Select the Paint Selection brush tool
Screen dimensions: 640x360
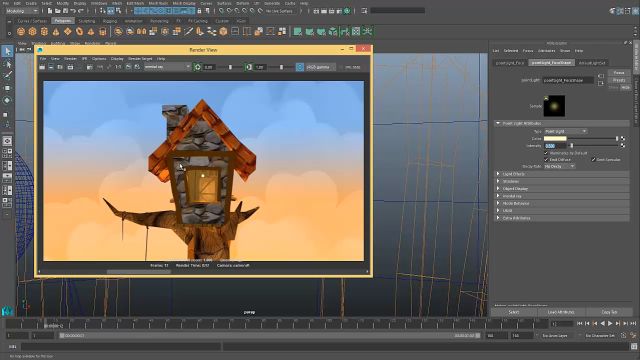click(7, 76)
